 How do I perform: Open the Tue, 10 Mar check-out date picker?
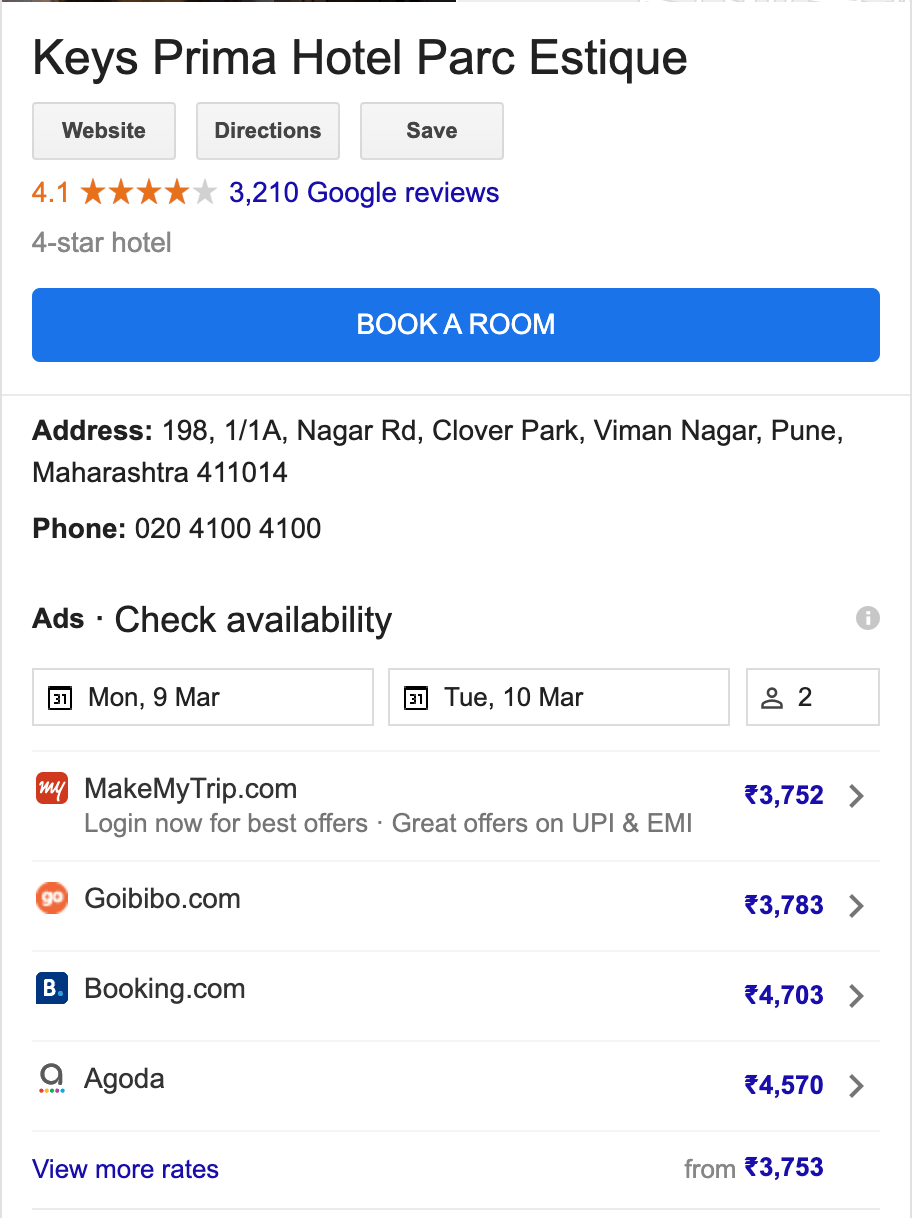click(559, 697)
